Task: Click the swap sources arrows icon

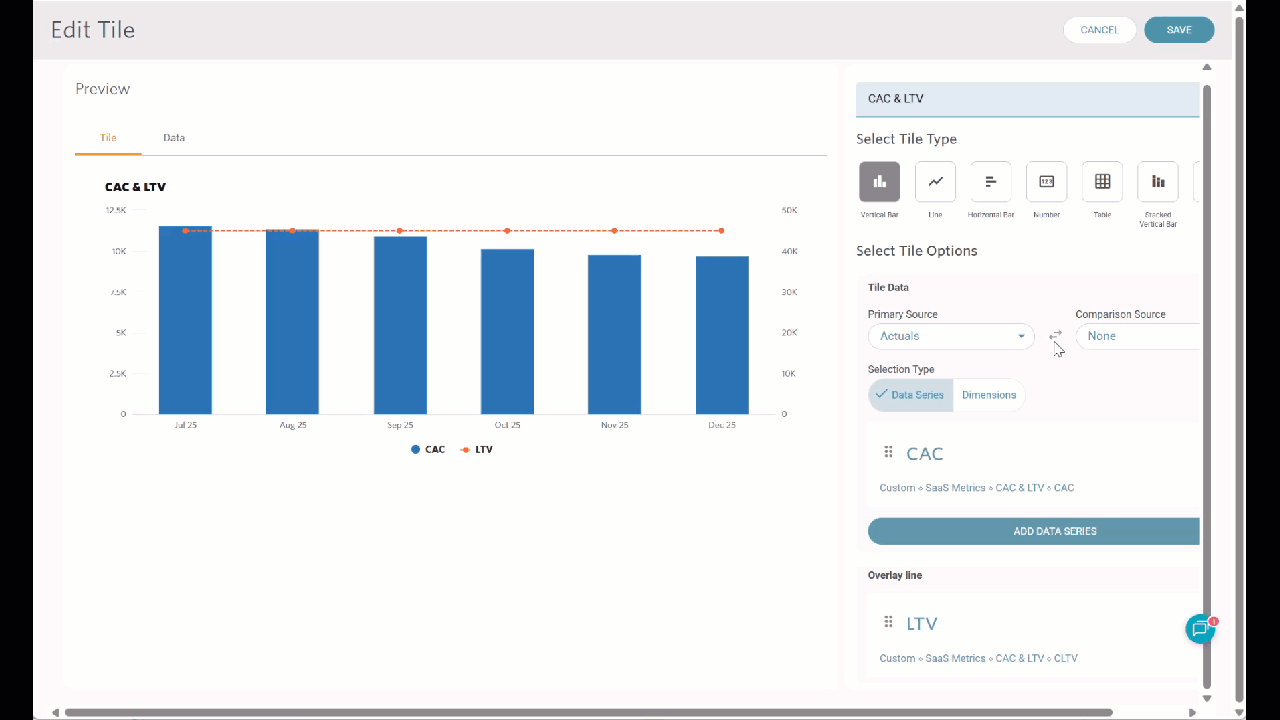Action: pos(1055,336)
